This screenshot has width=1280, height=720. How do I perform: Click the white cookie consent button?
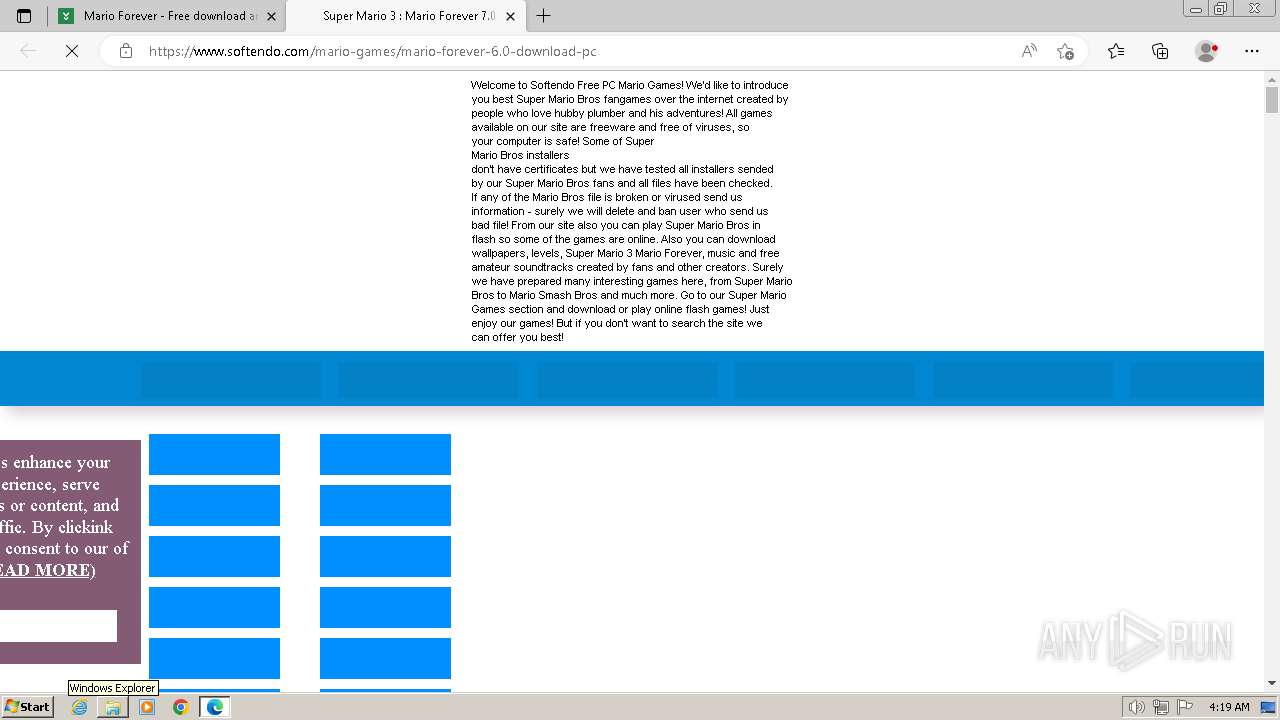[58, 626]
